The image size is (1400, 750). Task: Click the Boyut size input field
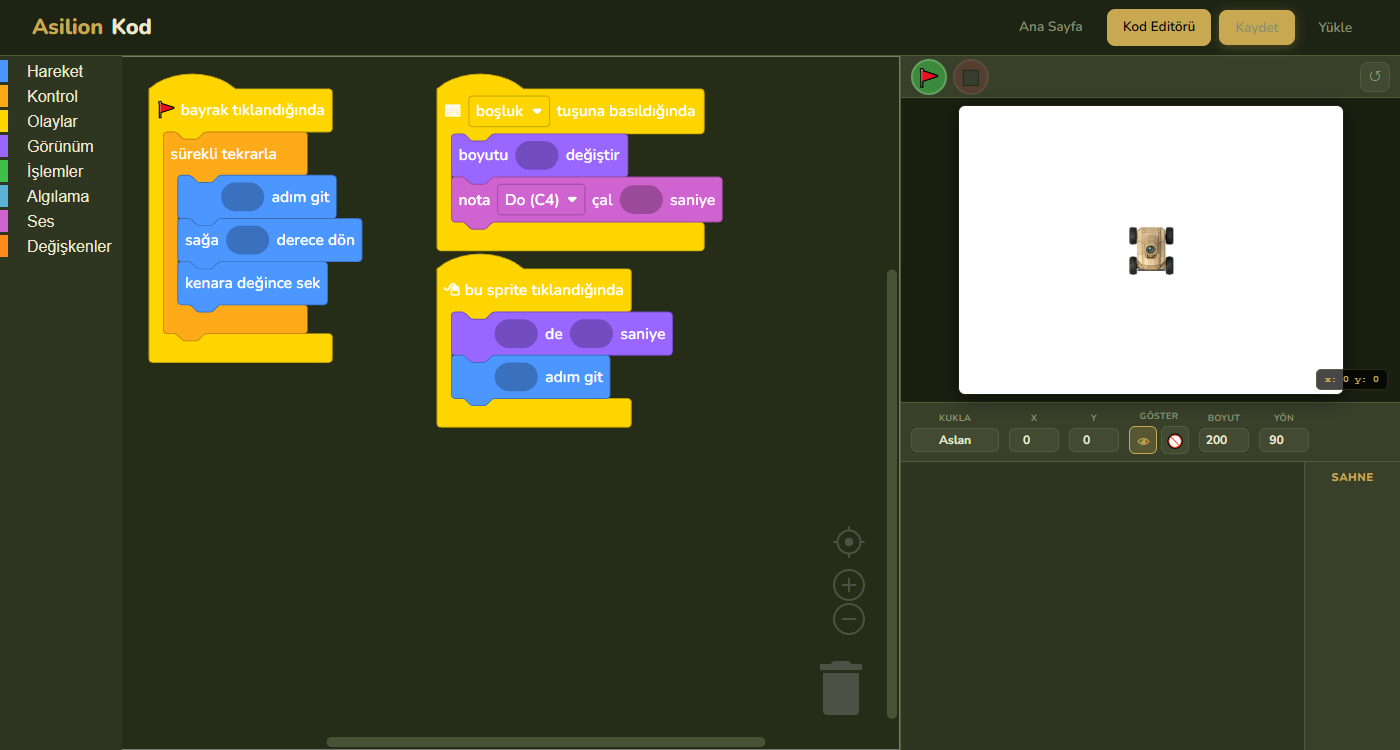(1223, 440)
